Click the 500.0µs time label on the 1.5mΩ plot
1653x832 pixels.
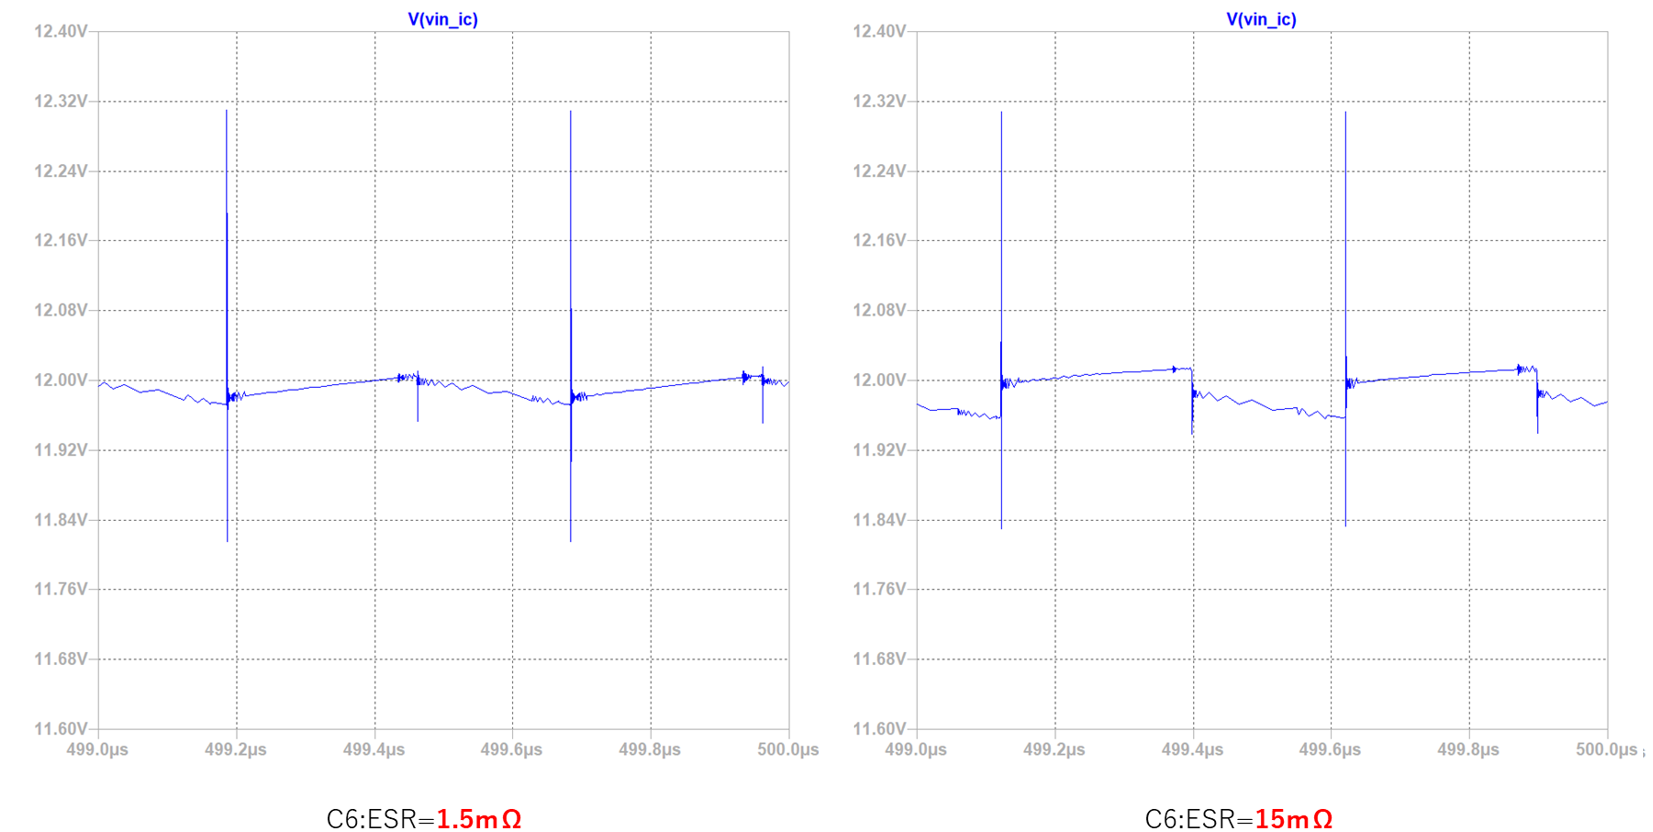[788, 749]
